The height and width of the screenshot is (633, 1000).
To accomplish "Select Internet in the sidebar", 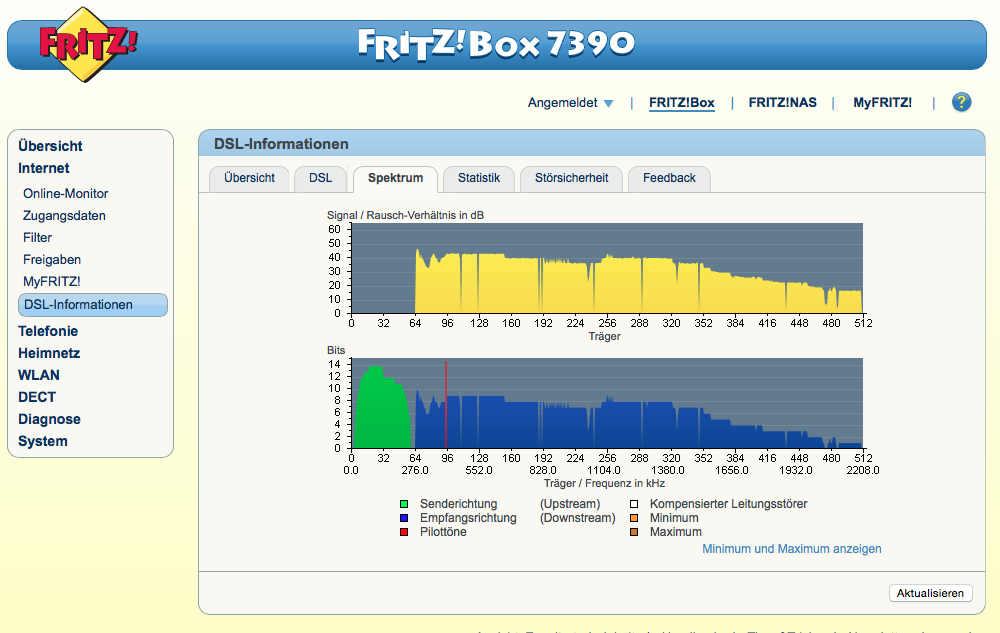I will point(43,168).
